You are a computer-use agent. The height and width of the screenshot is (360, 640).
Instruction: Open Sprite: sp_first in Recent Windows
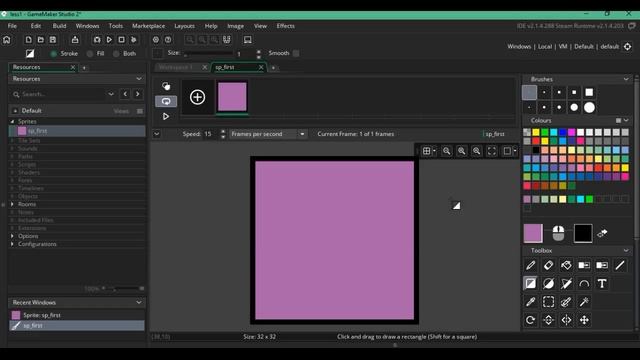click(77, 315)
